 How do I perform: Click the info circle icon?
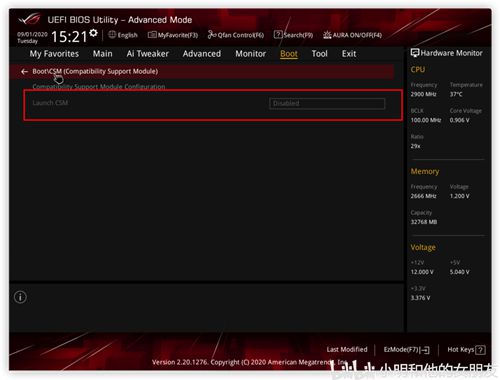click(20, 297)
